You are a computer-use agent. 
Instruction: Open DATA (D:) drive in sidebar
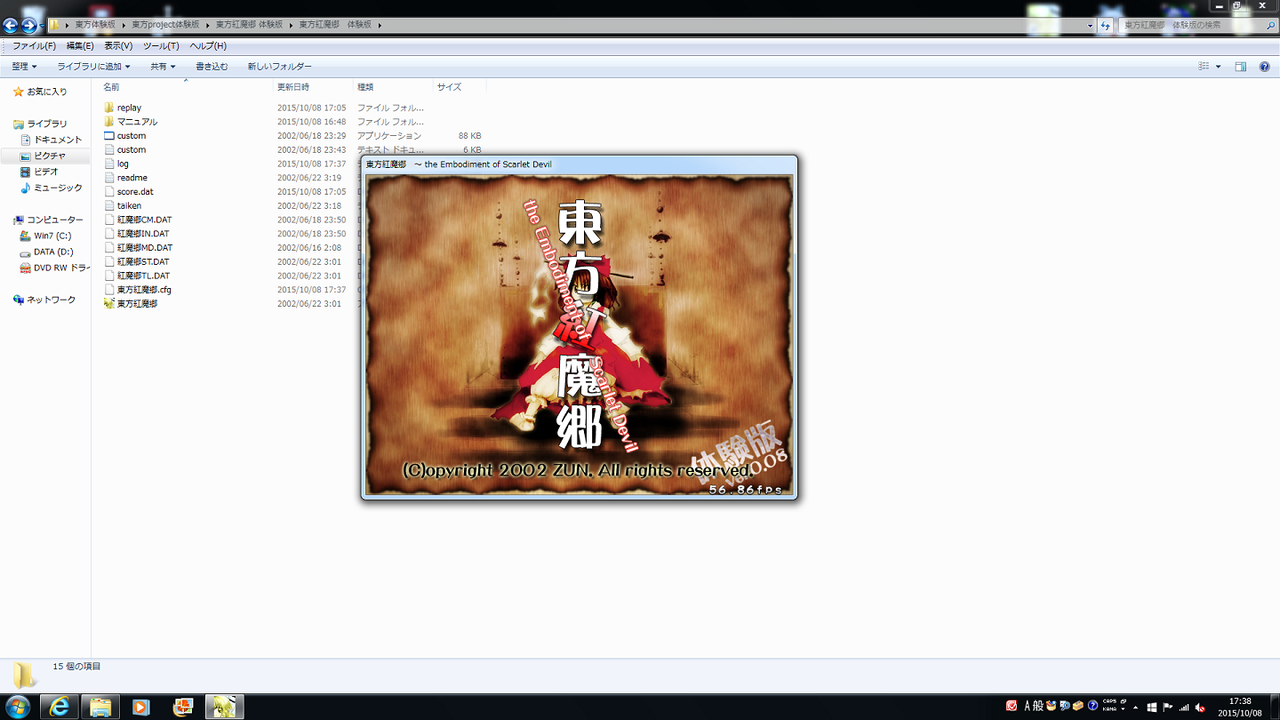[x=54, y=252]
